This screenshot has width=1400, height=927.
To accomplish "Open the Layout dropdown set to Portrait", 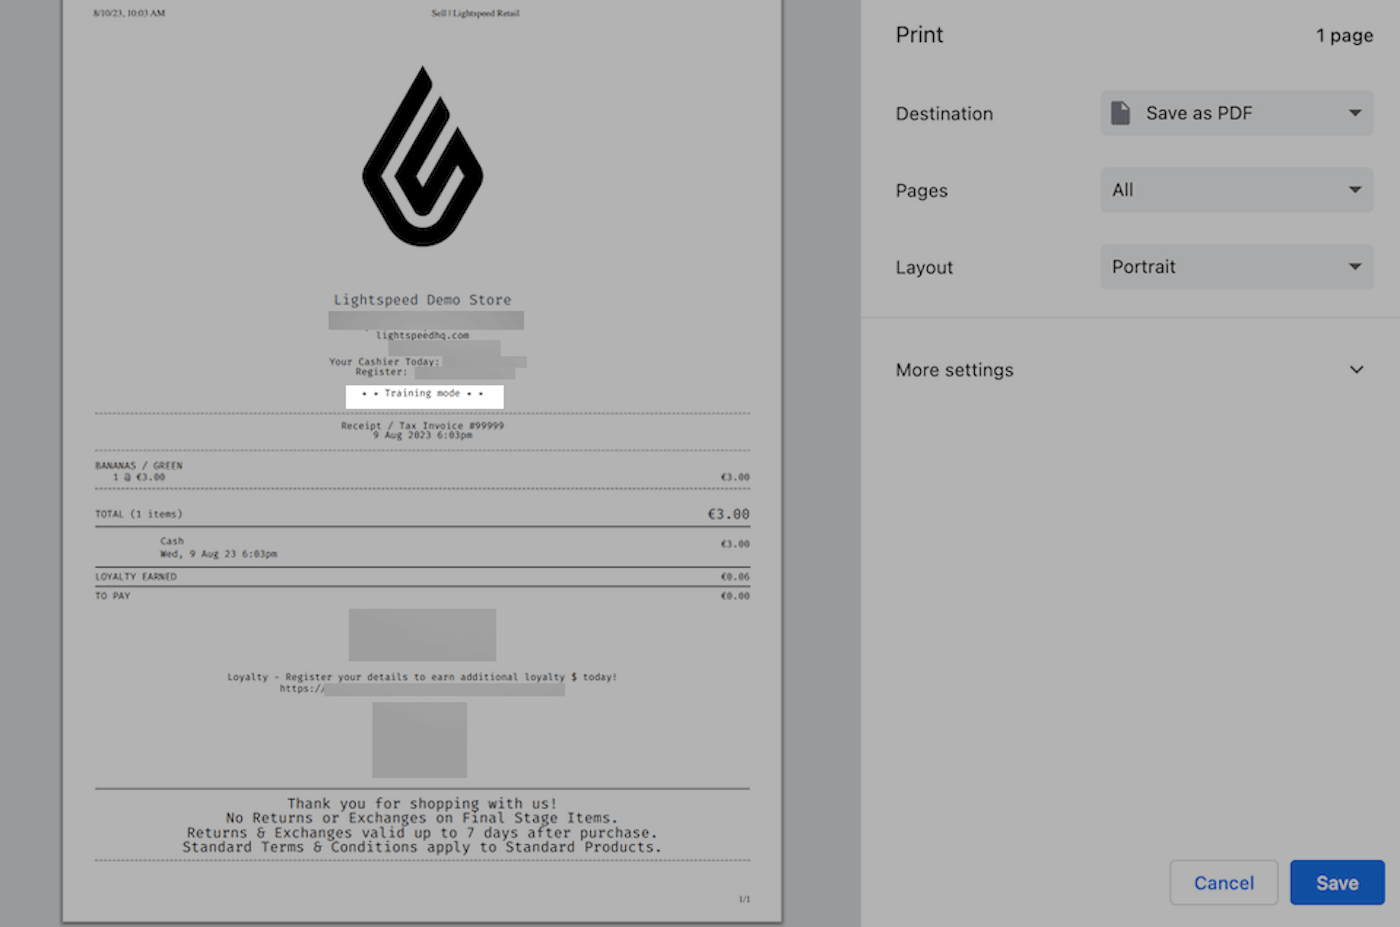I will tap(1236, 267).
